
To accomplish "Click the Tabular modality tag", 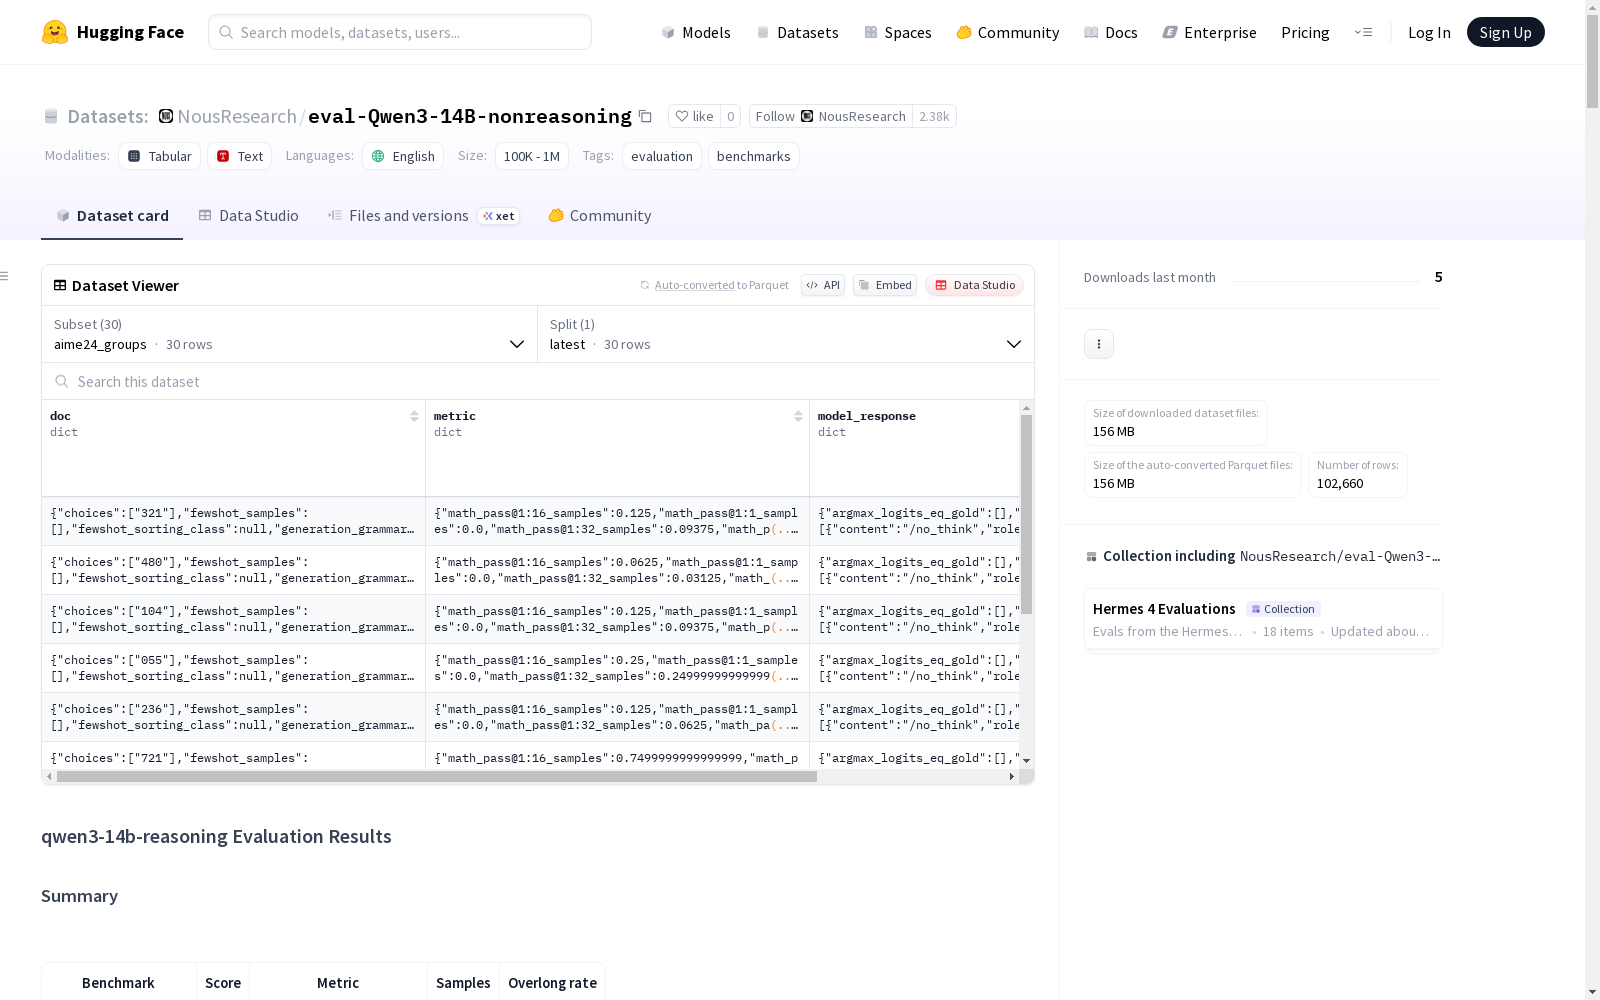I will tap(160, 156).
